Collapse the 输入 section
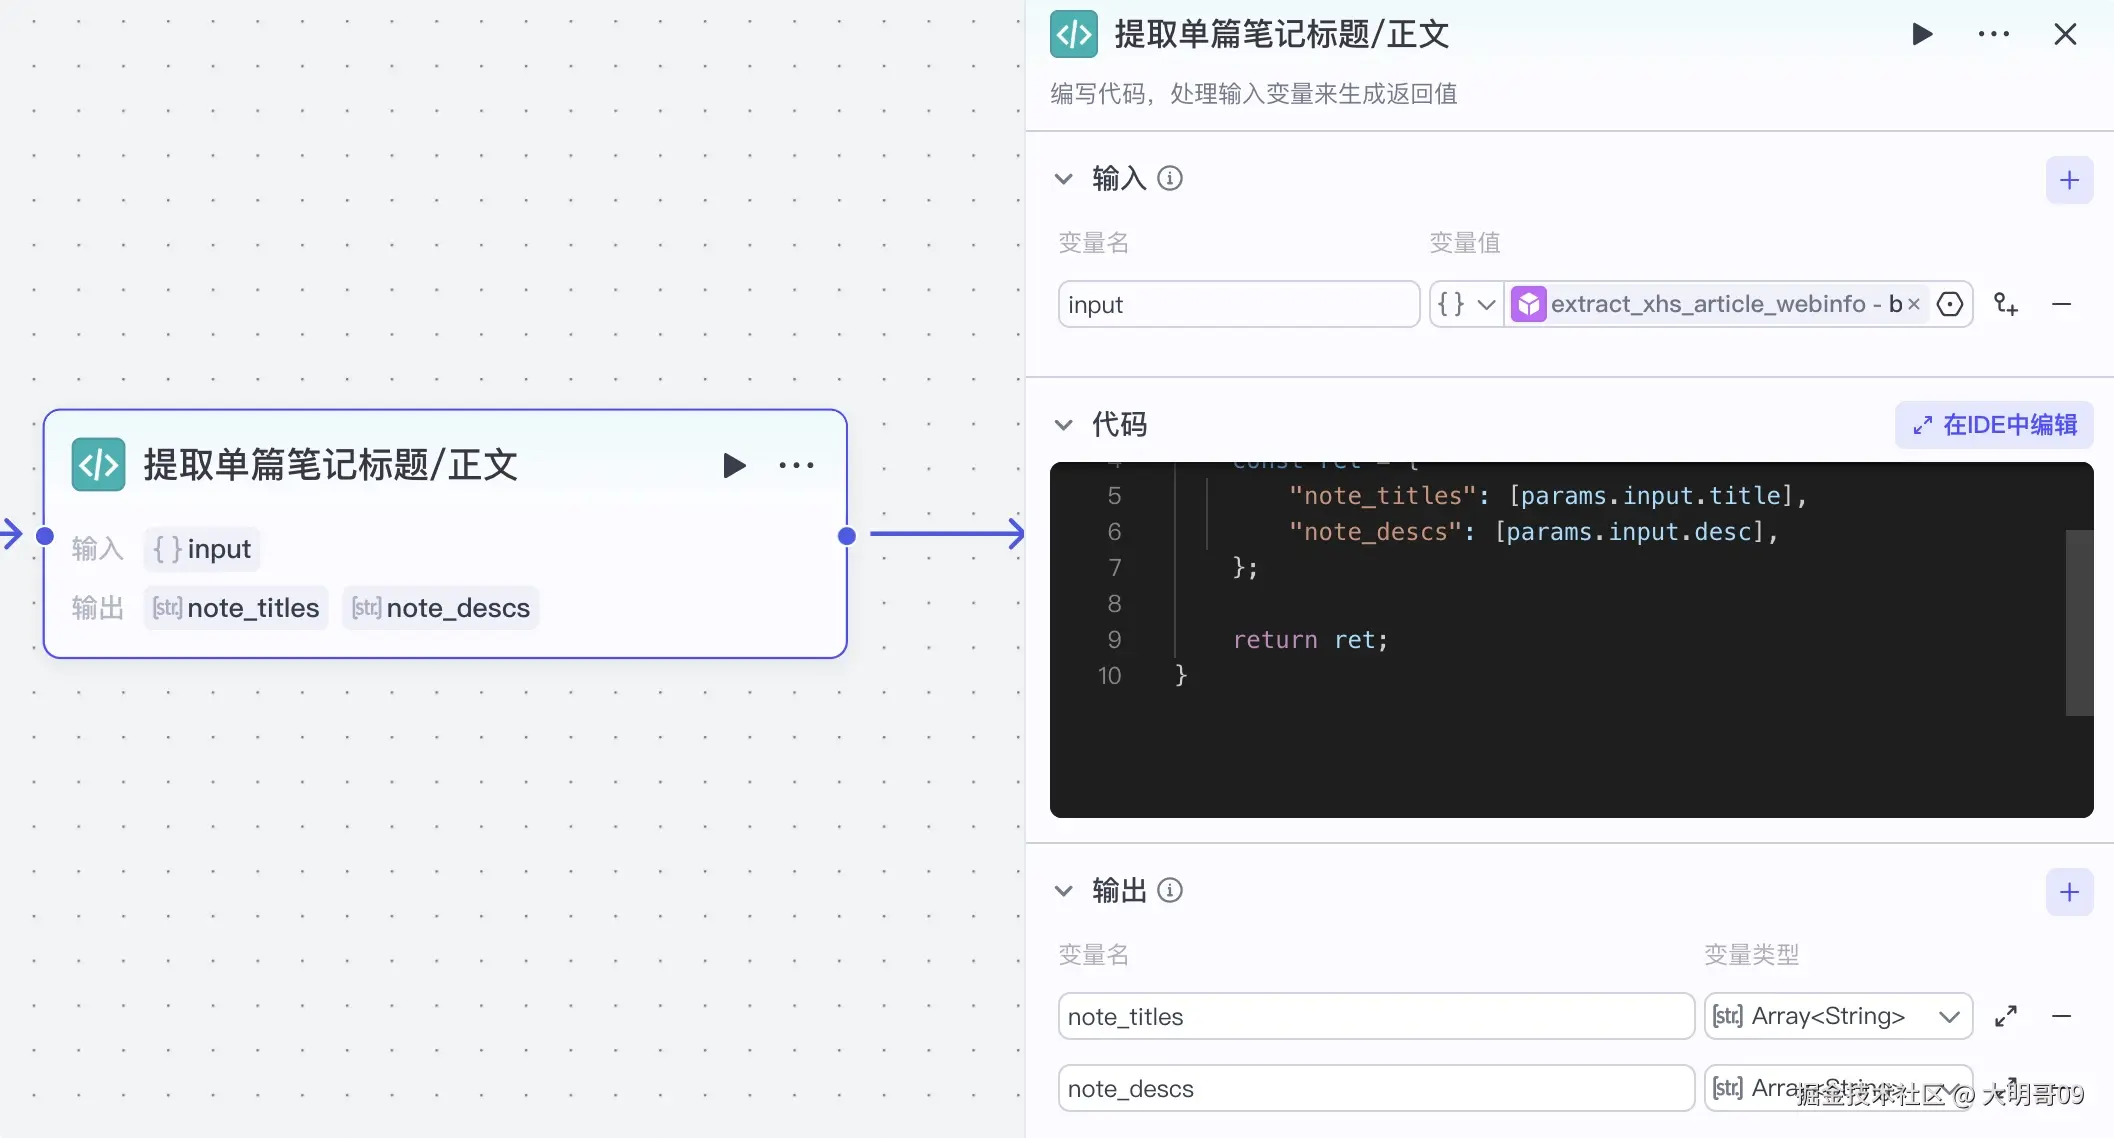Screen dimensions: 2114x1138 click(1063, 179)
